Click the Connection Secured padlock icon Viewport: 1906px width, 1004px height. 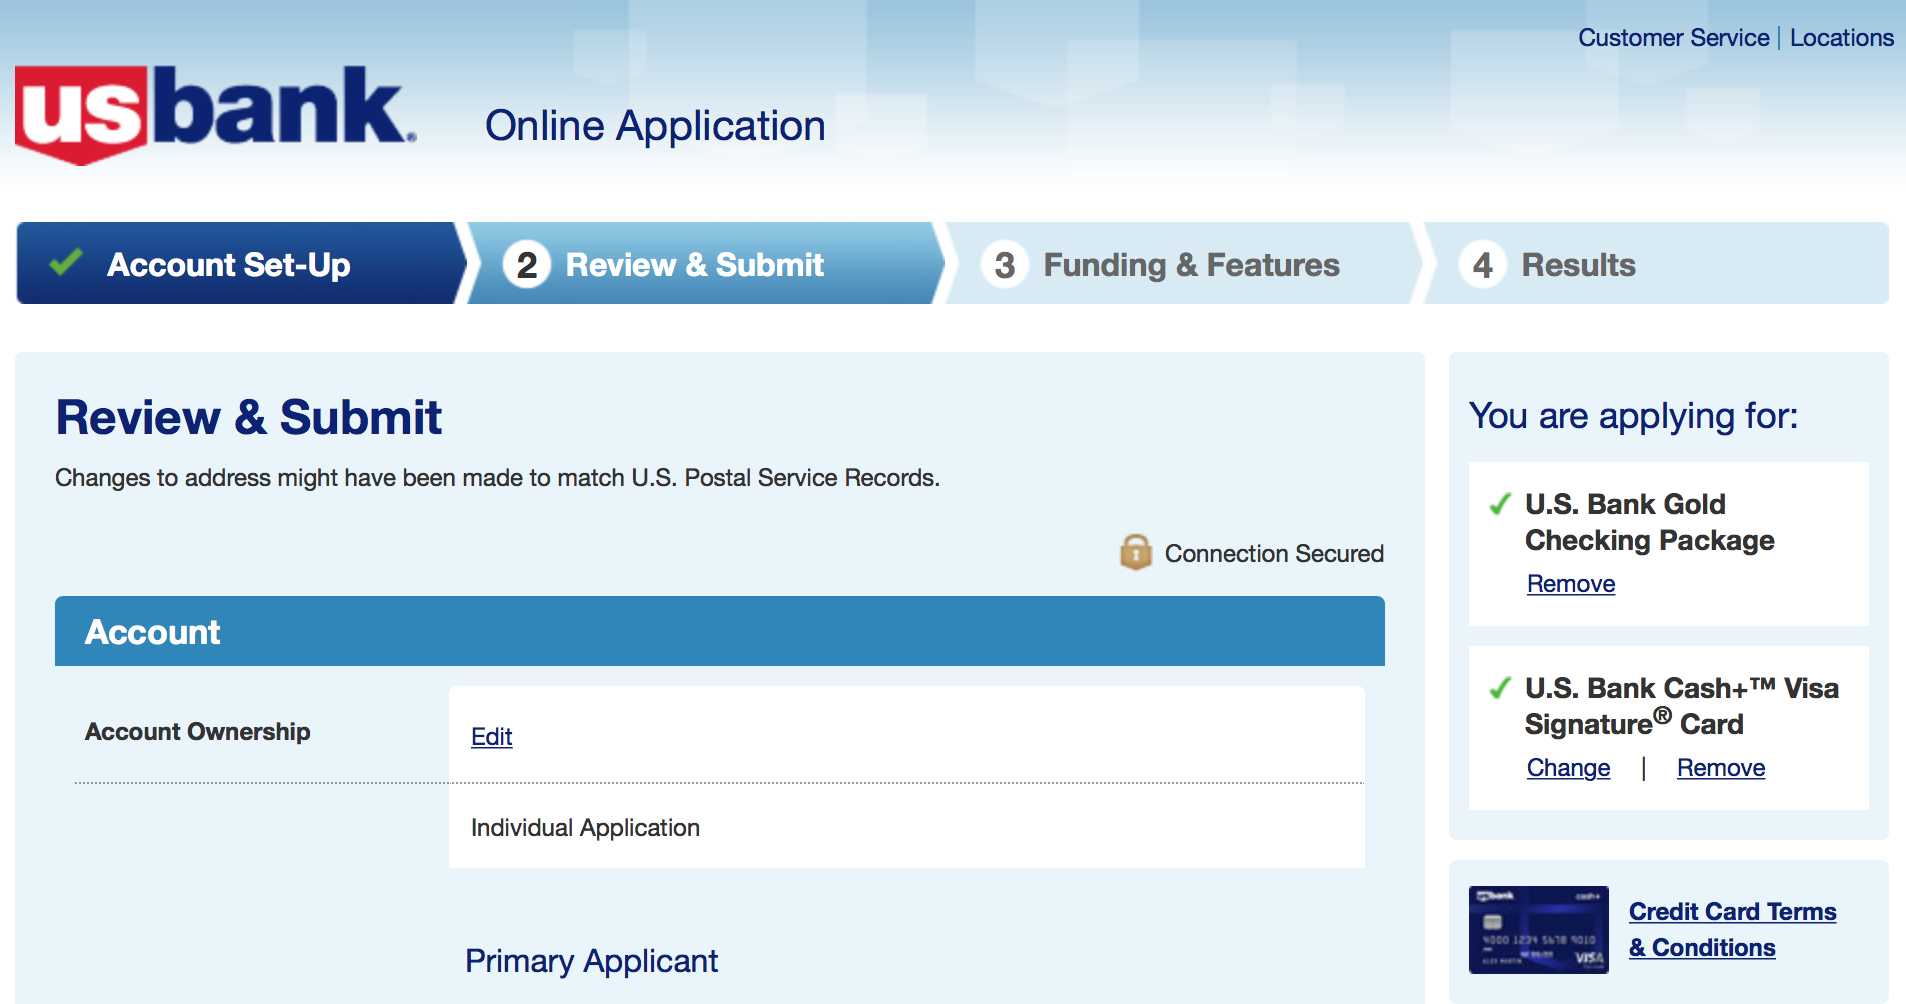coord(1136,552)
